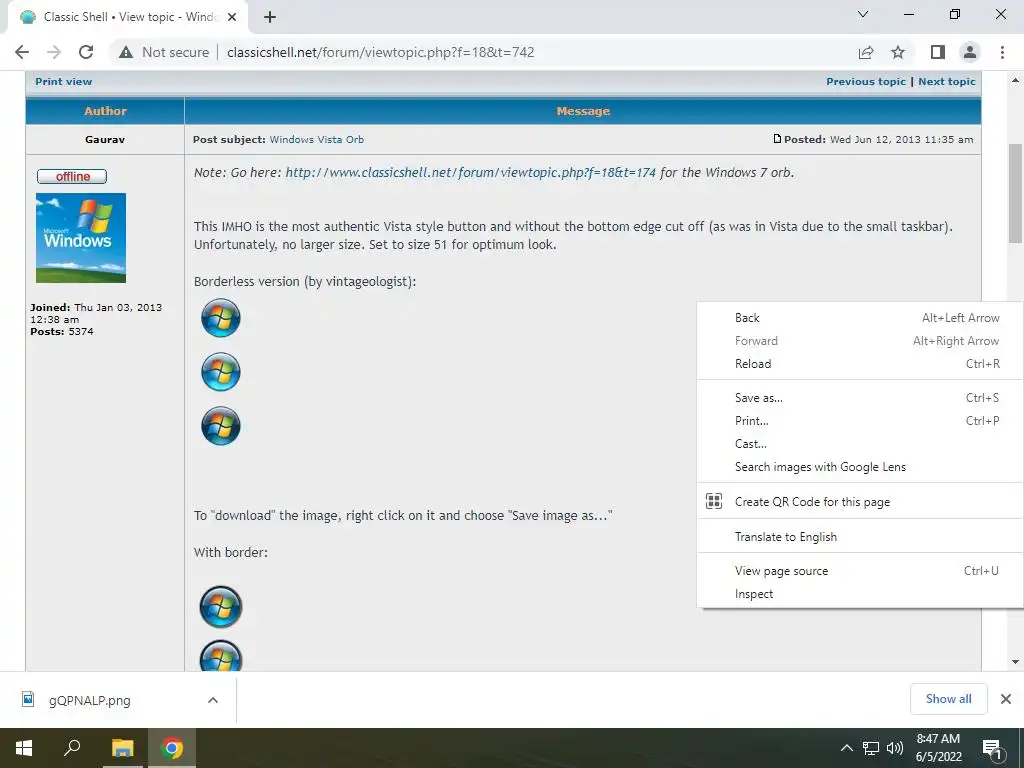The width and height of the screenshot is (1024, 768).
Task: Go back using the browser back arrow
Action: pos(22,52)
